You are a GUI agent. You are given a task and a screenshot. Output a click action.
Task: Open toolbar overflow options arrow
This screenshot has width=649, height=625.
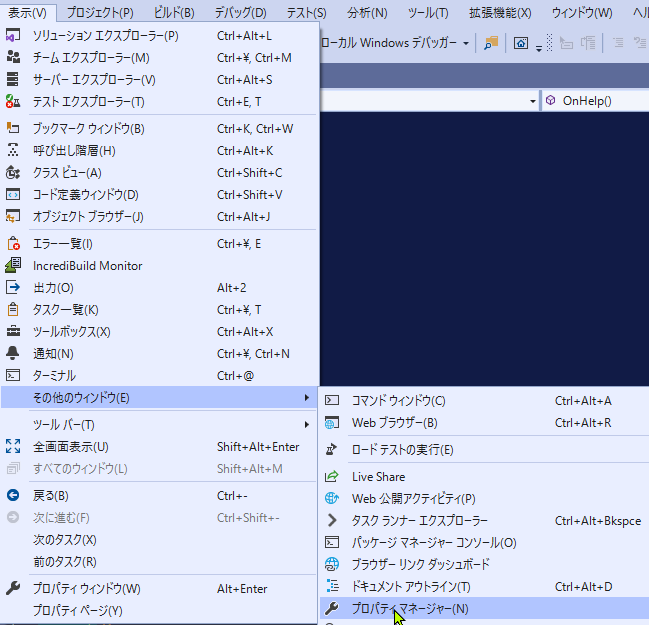539,48
